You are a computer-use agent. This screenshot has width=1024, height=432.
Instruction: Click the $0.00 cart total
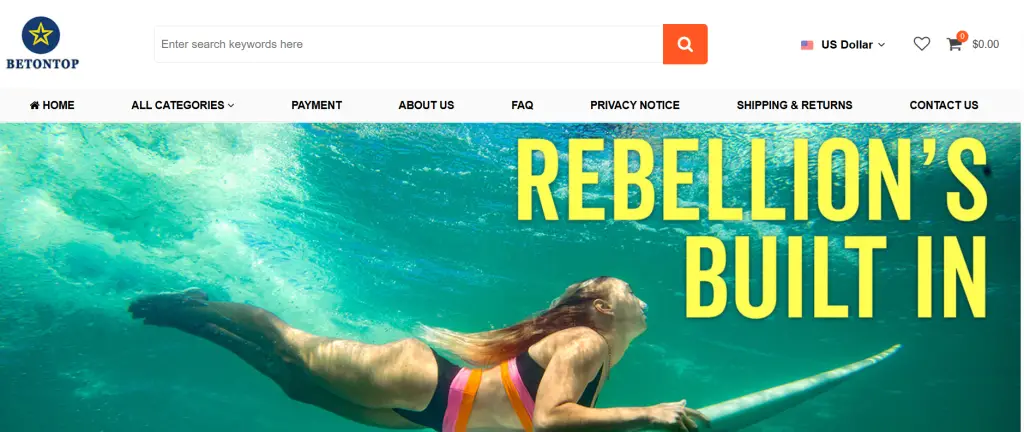(x=985, y=44)
